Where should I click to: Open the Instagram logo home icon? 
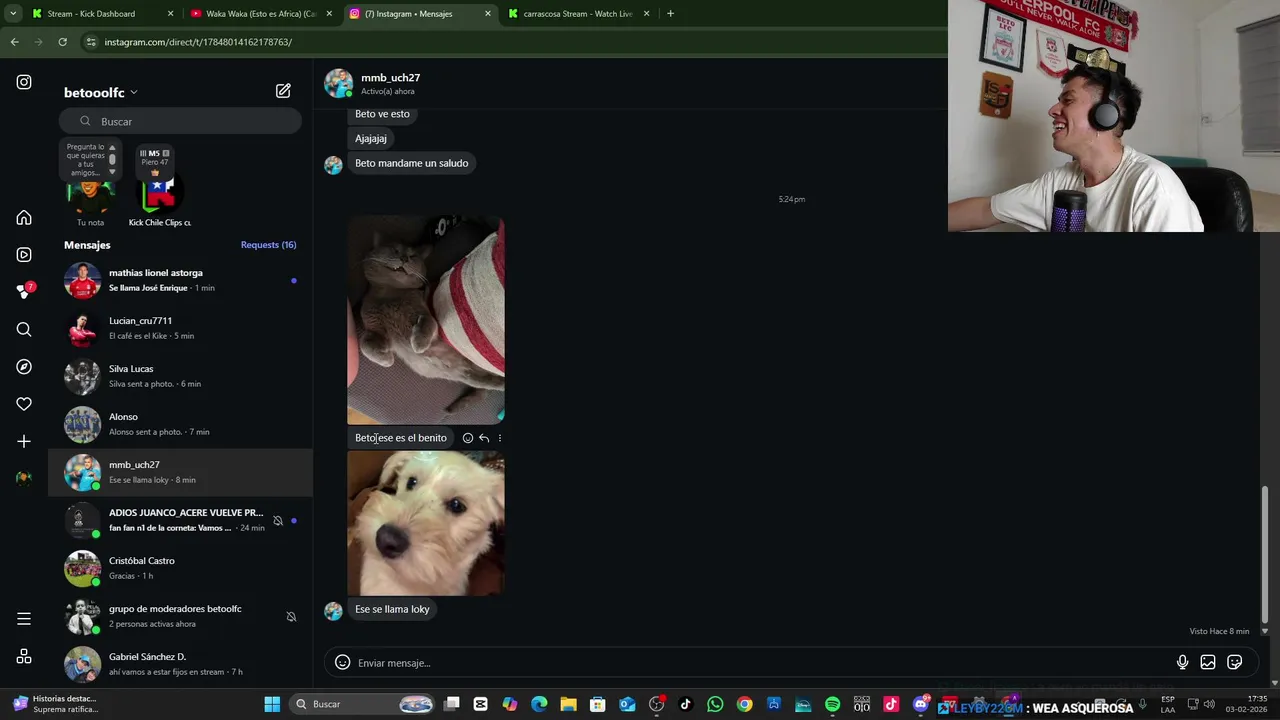24,82
